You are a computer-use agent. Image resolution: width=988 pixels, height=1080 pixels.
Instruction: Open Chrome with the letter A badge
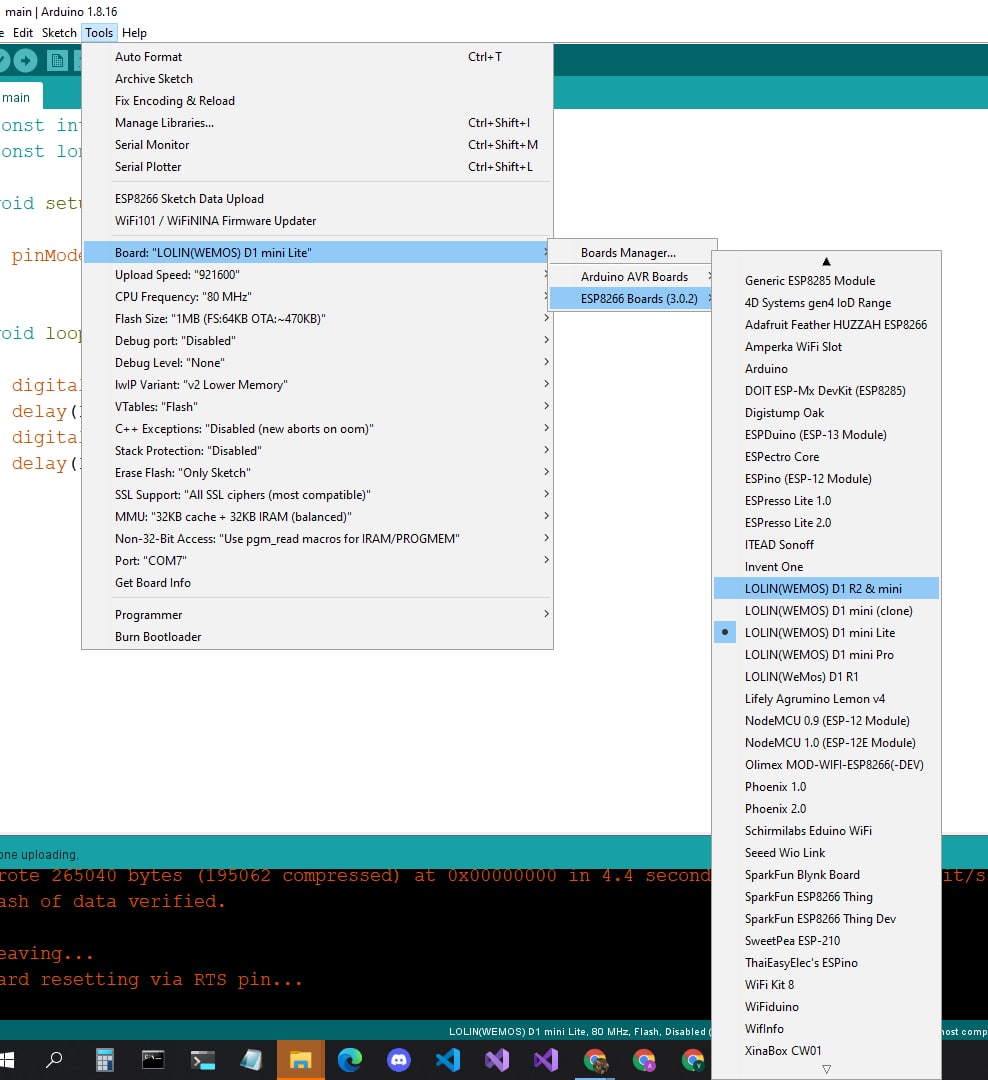click(x=644, y=1059)
